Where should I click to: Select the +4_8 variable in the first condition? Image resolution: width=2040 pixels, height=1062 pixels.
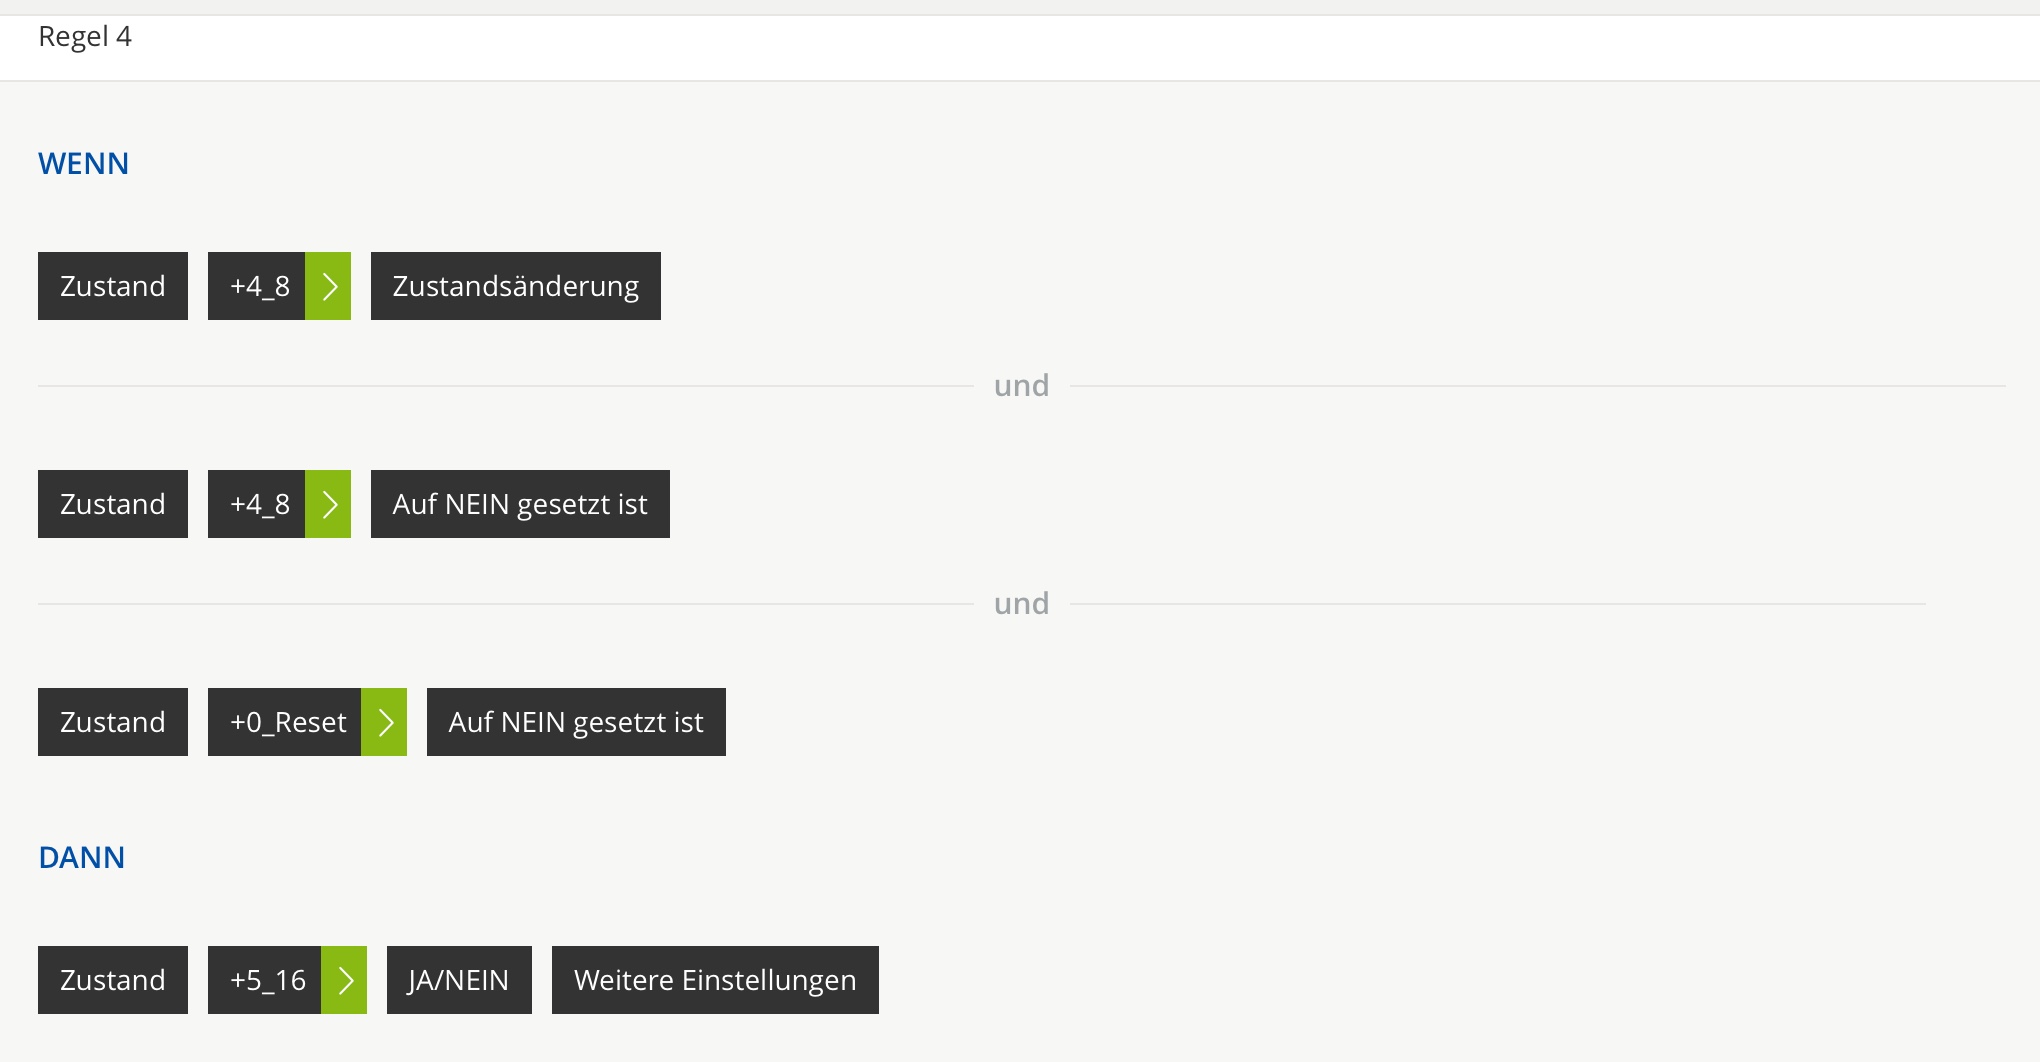click(257, 286)
